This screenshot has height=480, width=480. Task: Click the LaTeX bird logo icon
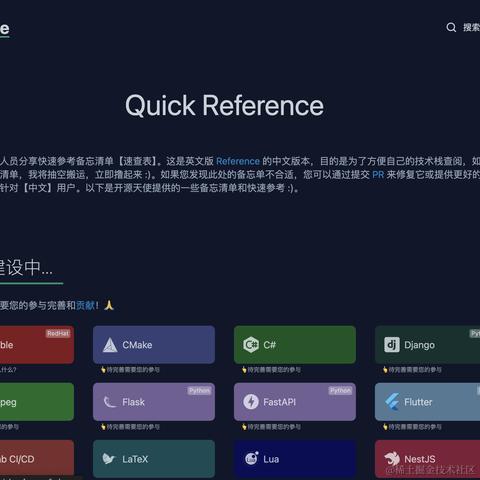[109, 459]
